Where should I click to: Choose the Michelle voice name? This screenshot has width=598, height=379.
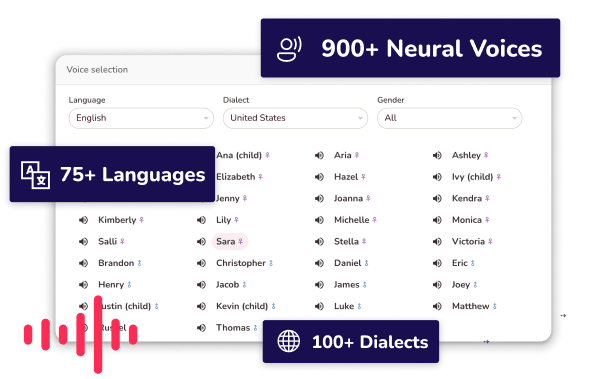point(352,220)
